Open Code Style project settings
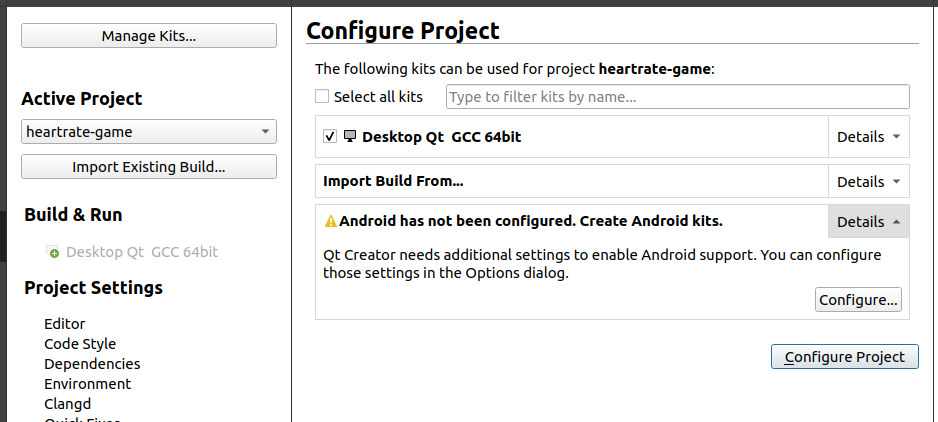Screen dimensions: 938x422 tap(80, 344)
